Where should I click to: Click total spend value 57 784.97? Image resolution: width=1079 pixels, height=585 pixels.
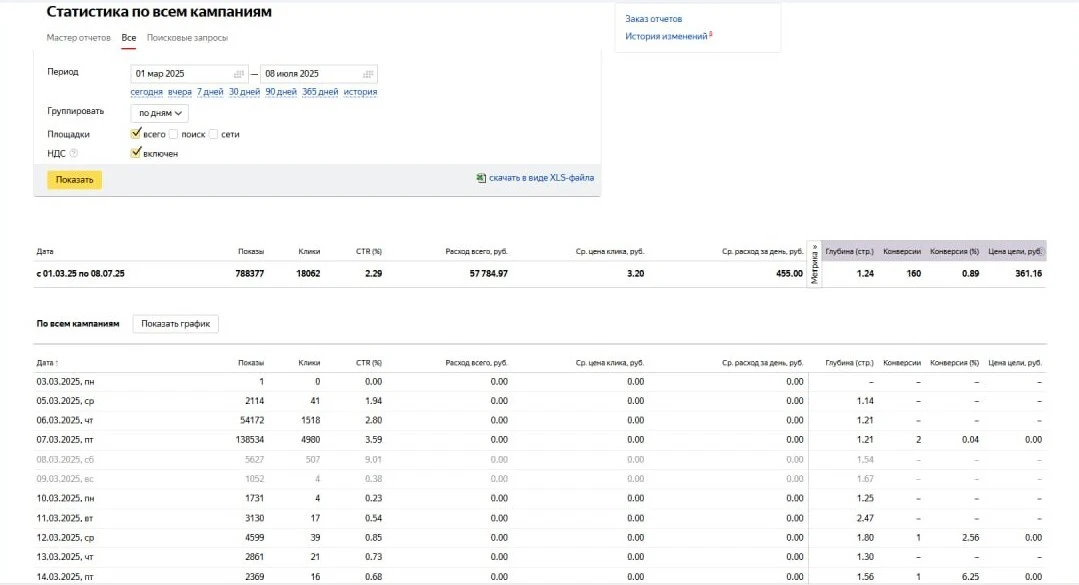489,273
